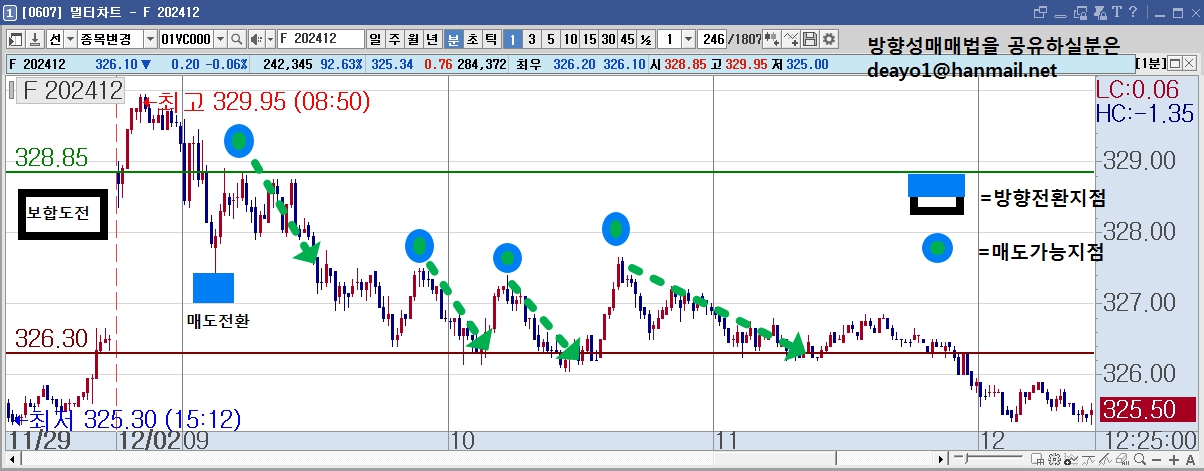Screen dimensions: 1204x471
Task: Open the 종목변경 dropdown
Action: click(150, 39)
